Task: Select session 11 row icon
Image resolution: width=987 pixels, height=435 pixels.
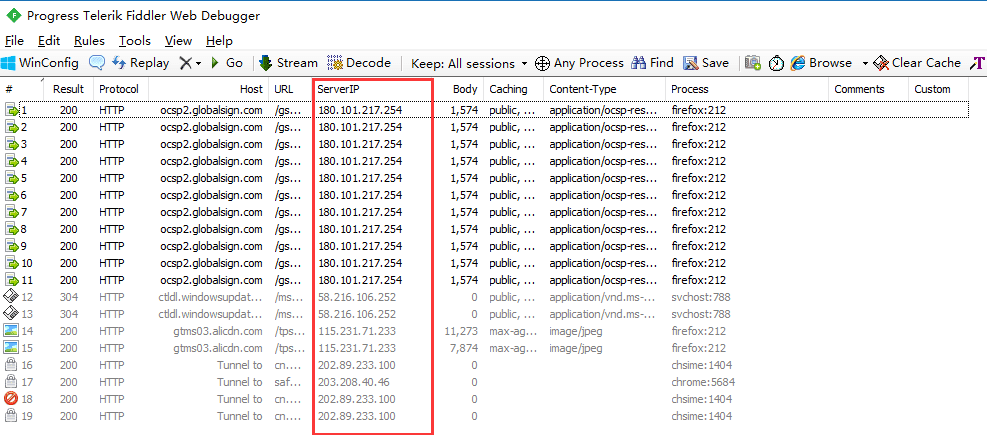Action: pos(13,280)
